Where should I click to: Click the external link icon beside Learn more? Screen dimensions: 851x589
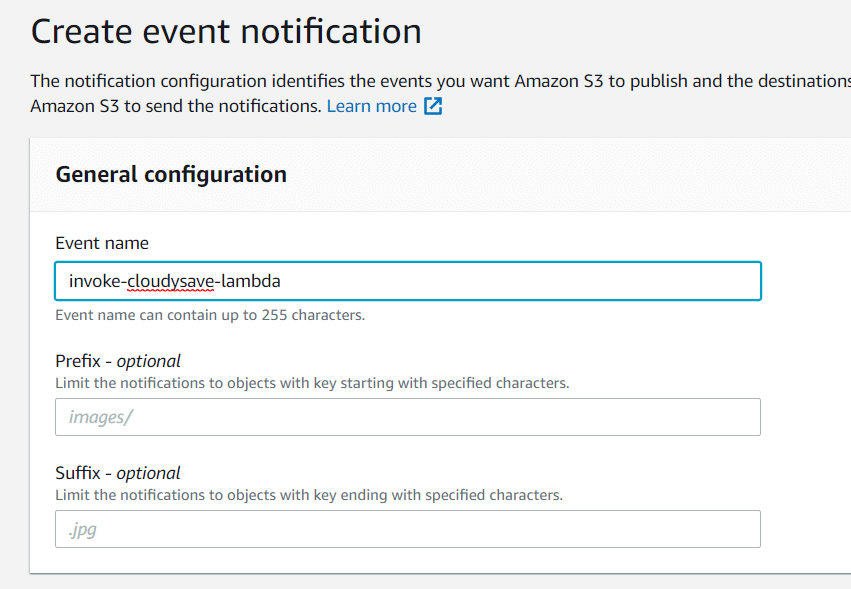tap(433, 106)
